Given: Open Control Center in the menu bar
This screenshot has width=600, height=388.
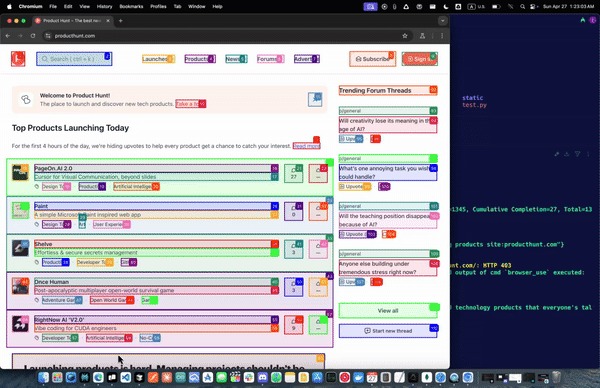Looking at the screenshot, I should tap(533, 7).
